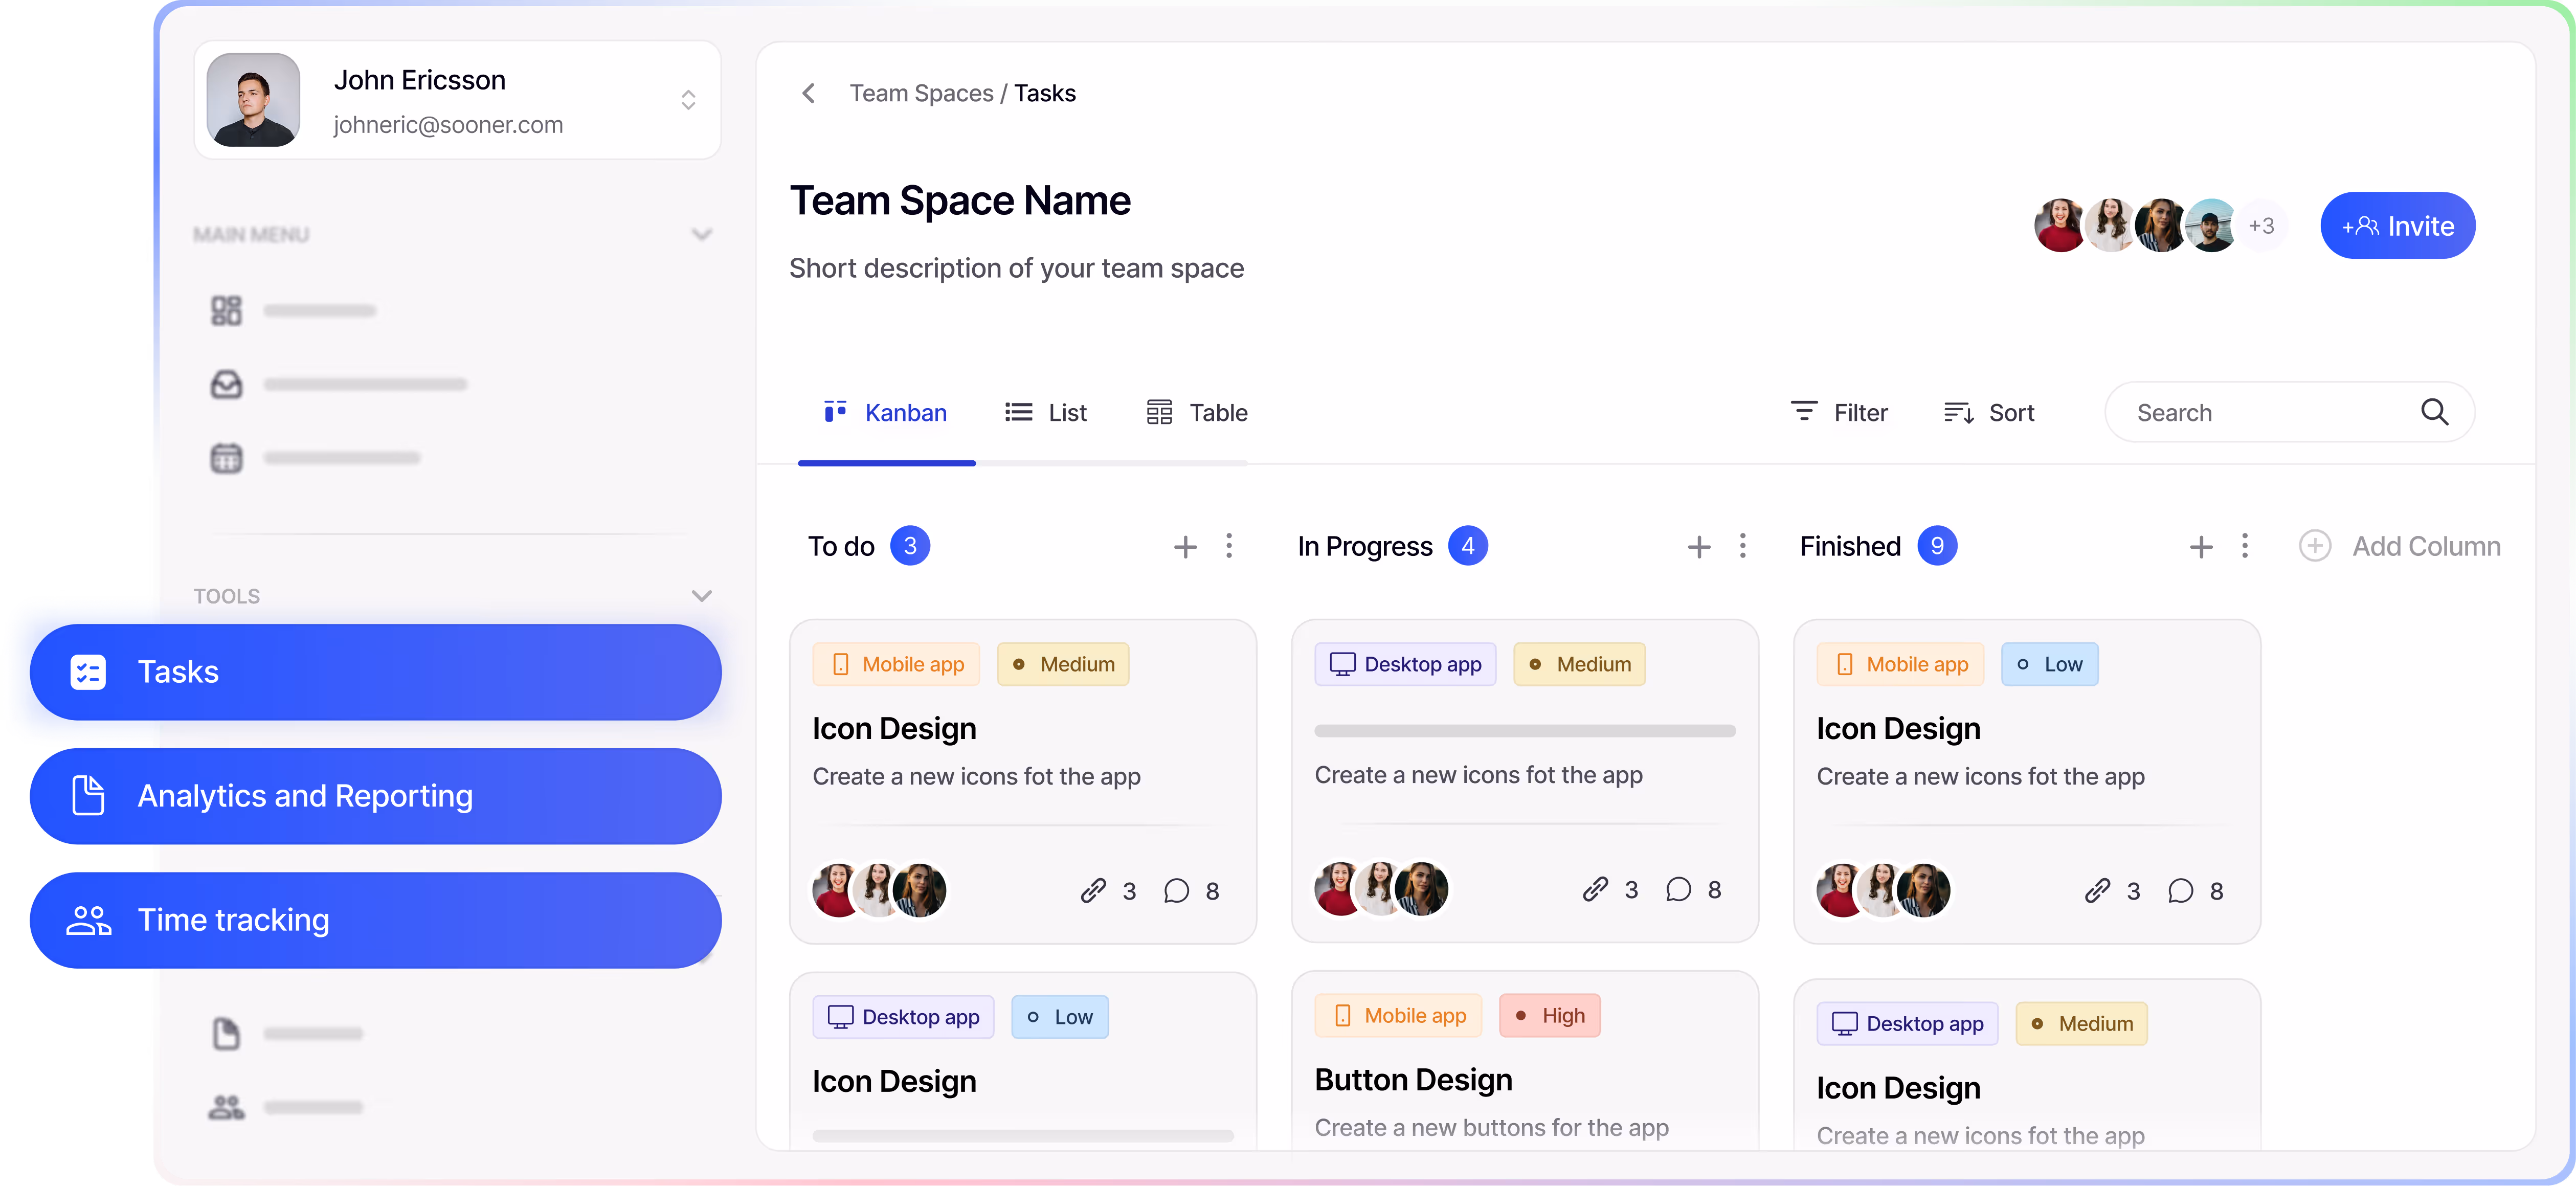Click the people icon at sidebar bottom
This screenshot has height=1186, width=2576.
click(226, 1107)
